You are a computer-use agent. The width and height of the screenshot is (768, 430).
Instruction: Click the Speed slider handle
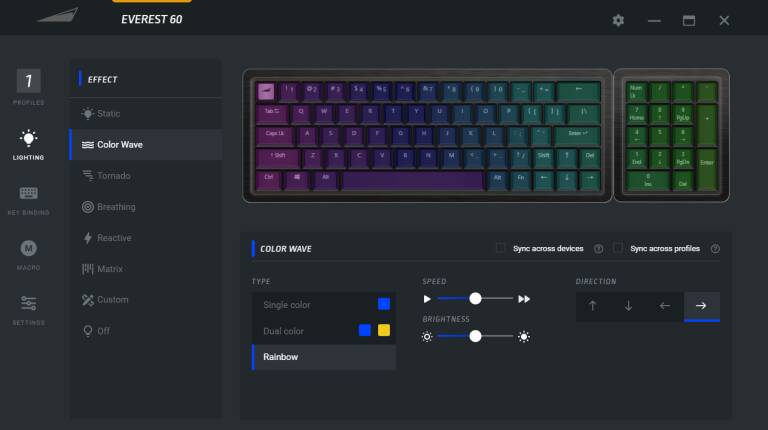[475, 299]
